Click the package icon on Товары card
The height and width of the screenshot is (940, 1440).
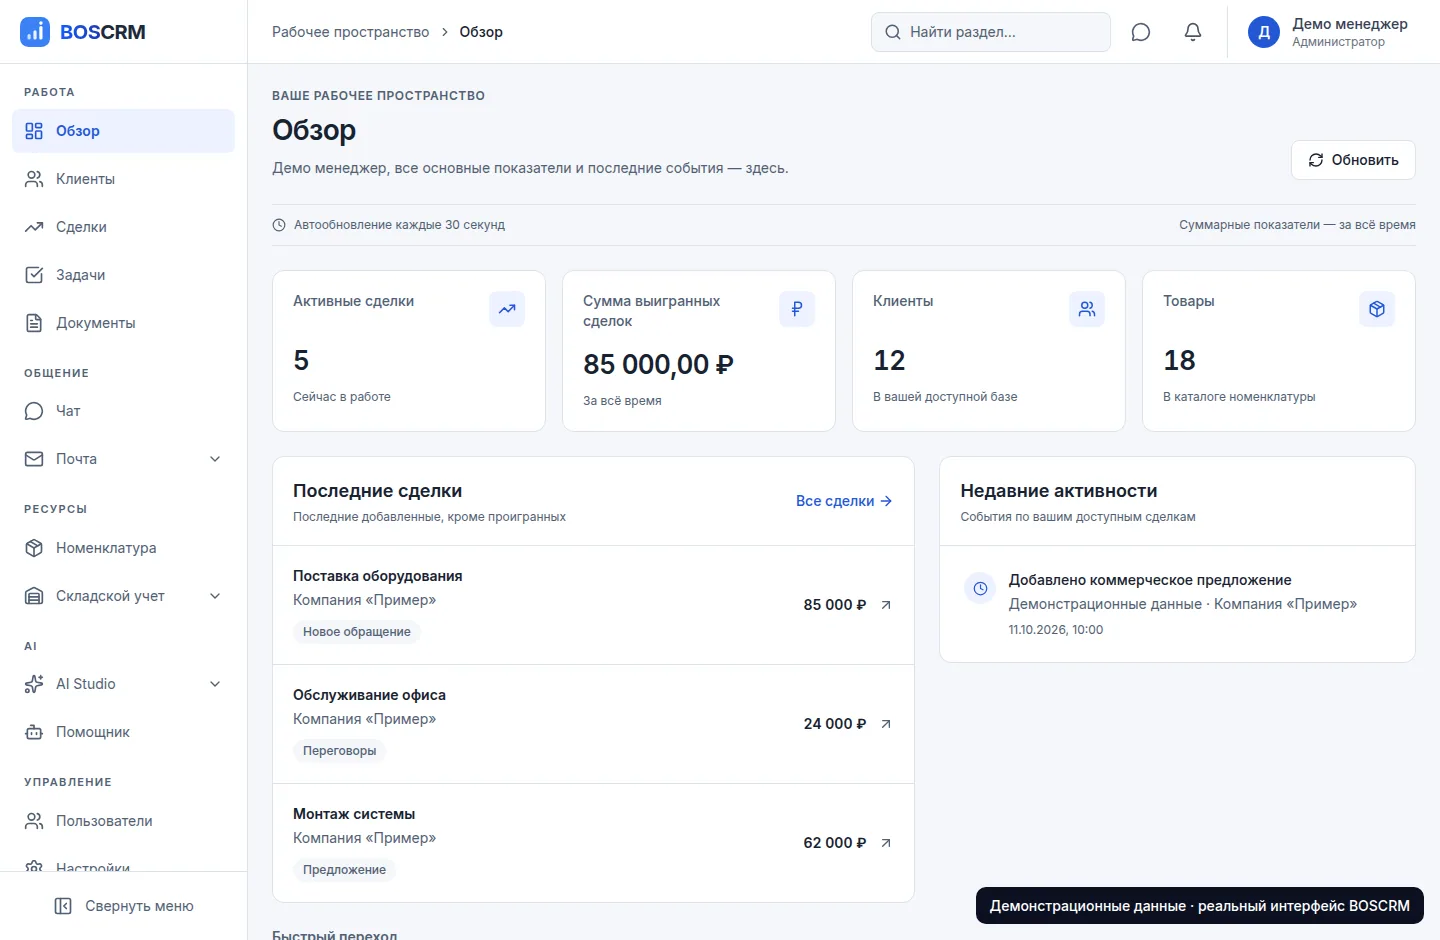tap(1377, 309)
